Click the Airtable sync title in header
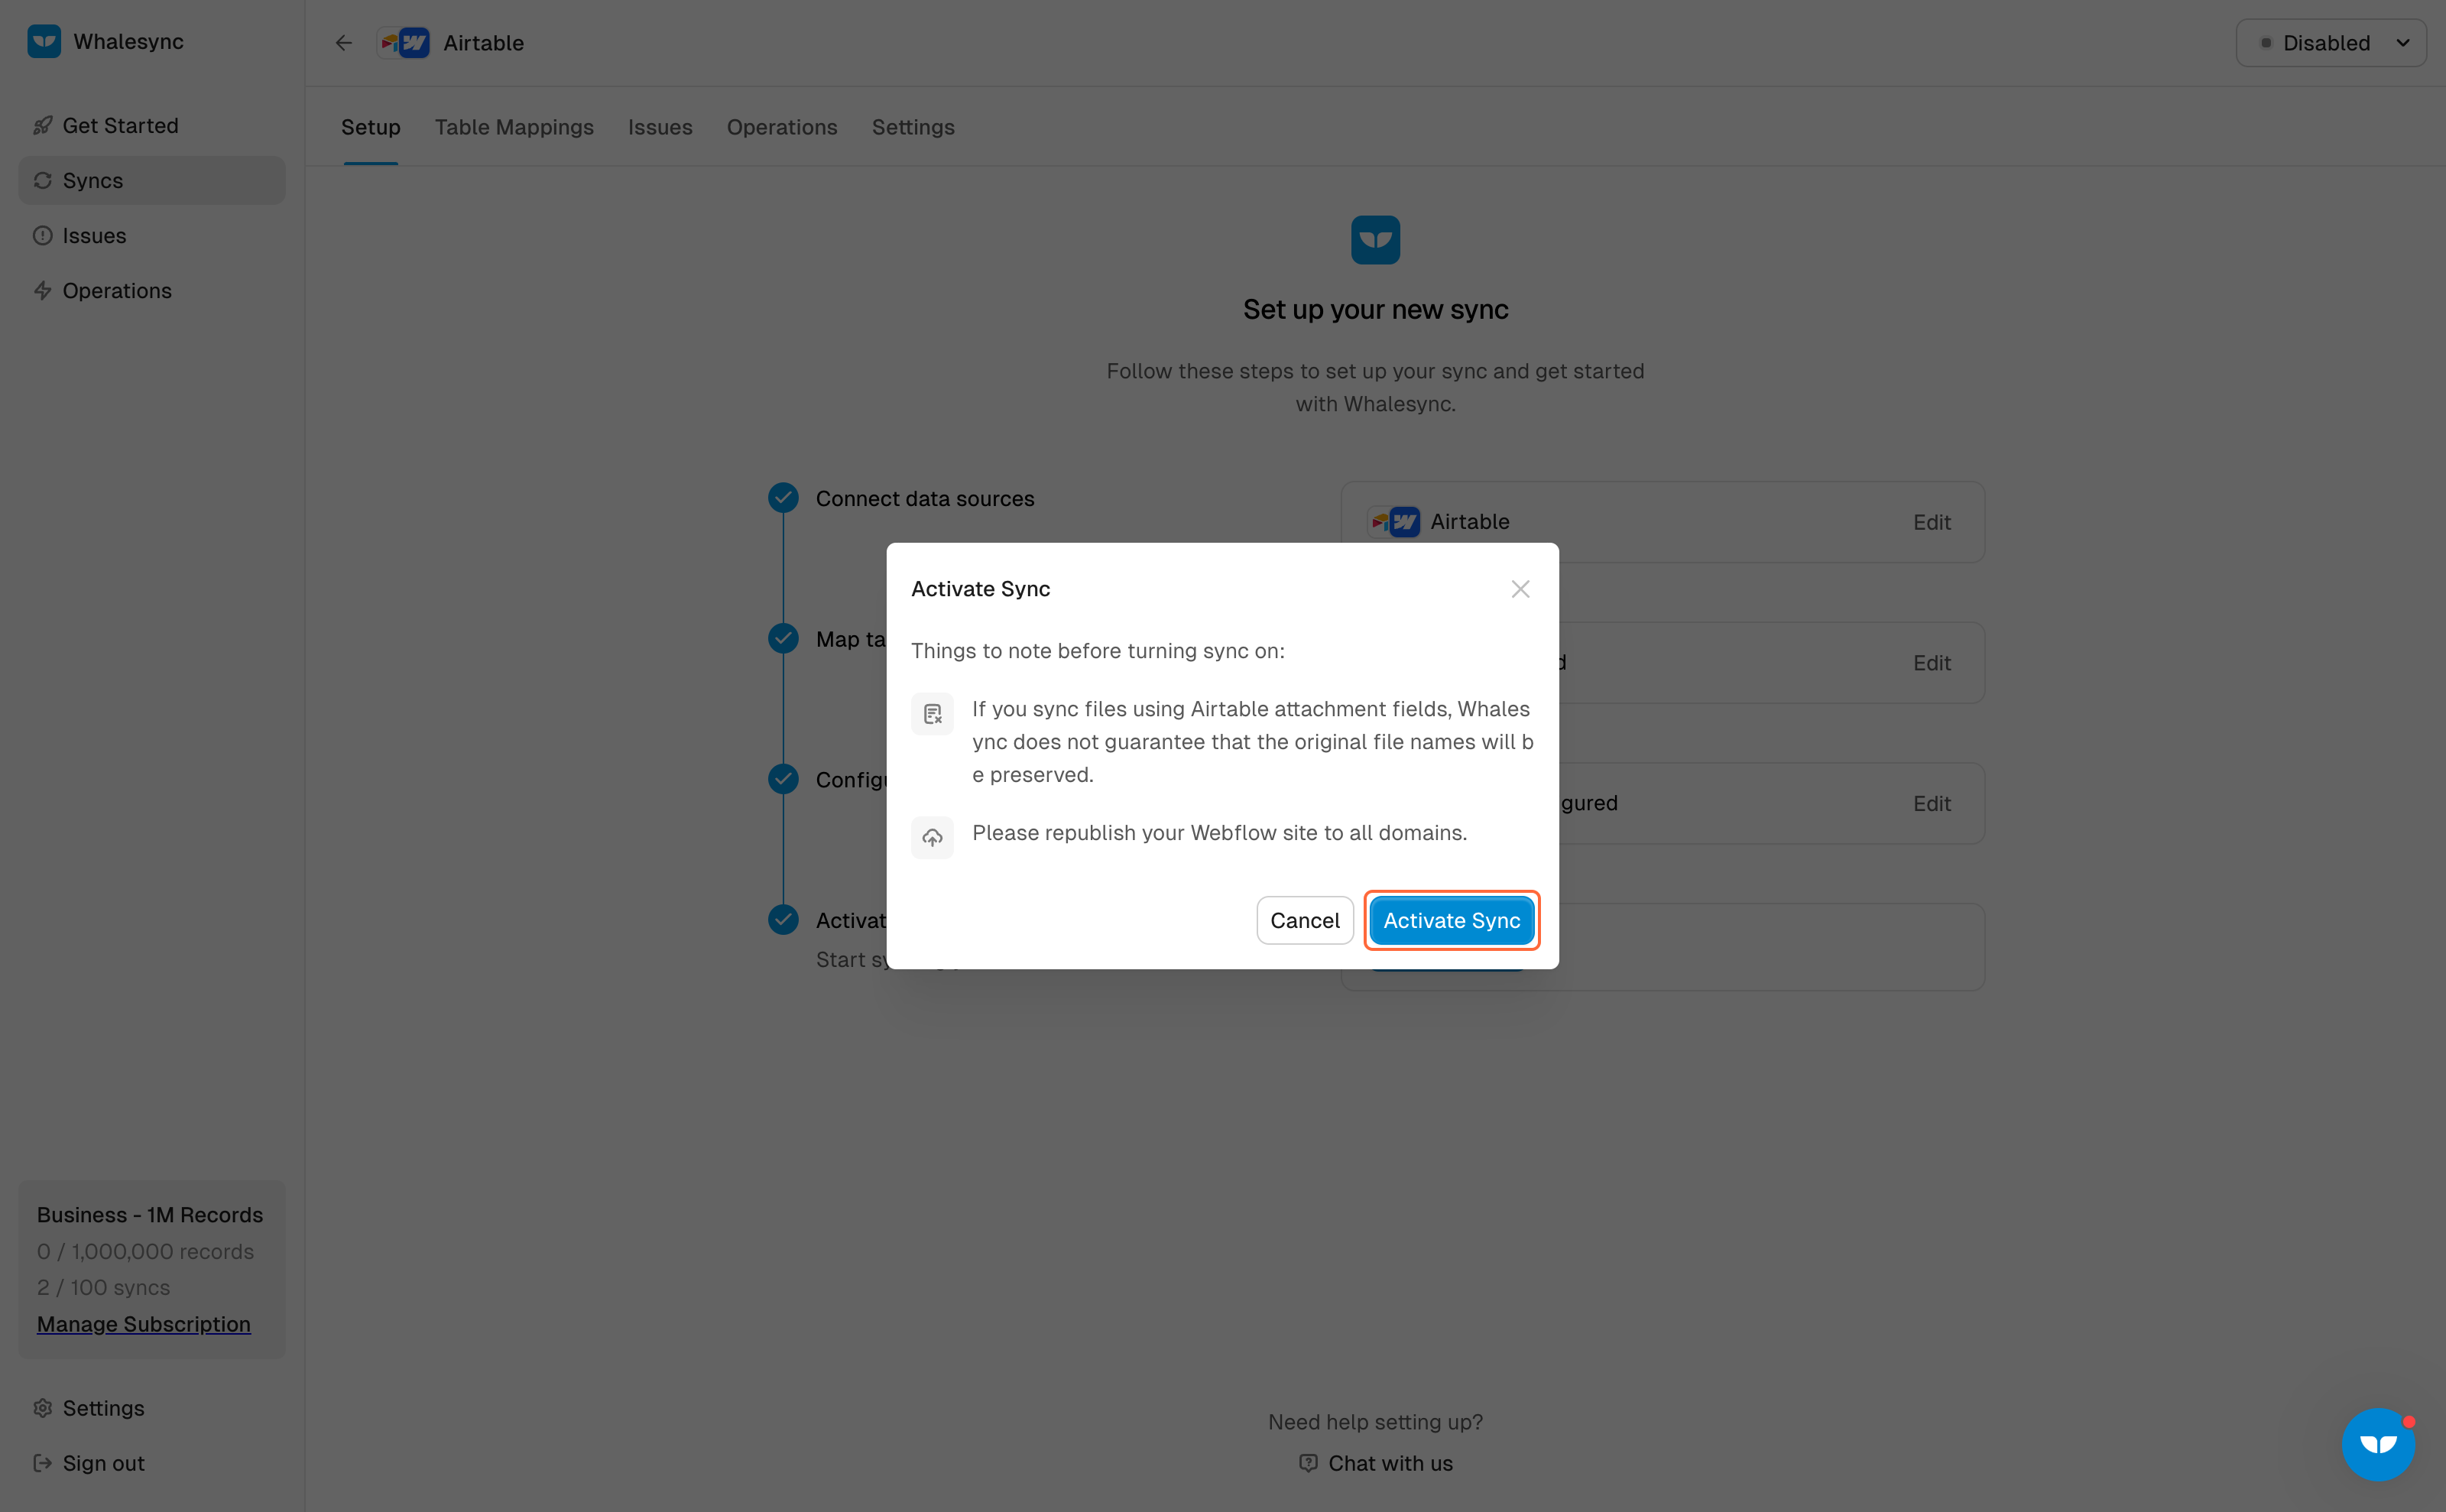 (x=484, y=43)
